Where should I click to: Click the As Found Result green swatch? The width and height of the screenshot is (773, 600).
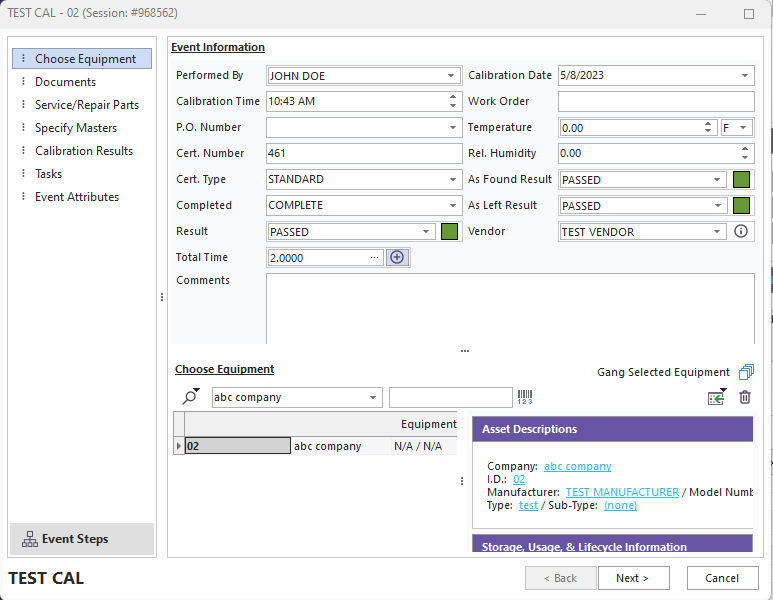pyautogui.click(x=742, y=180)
